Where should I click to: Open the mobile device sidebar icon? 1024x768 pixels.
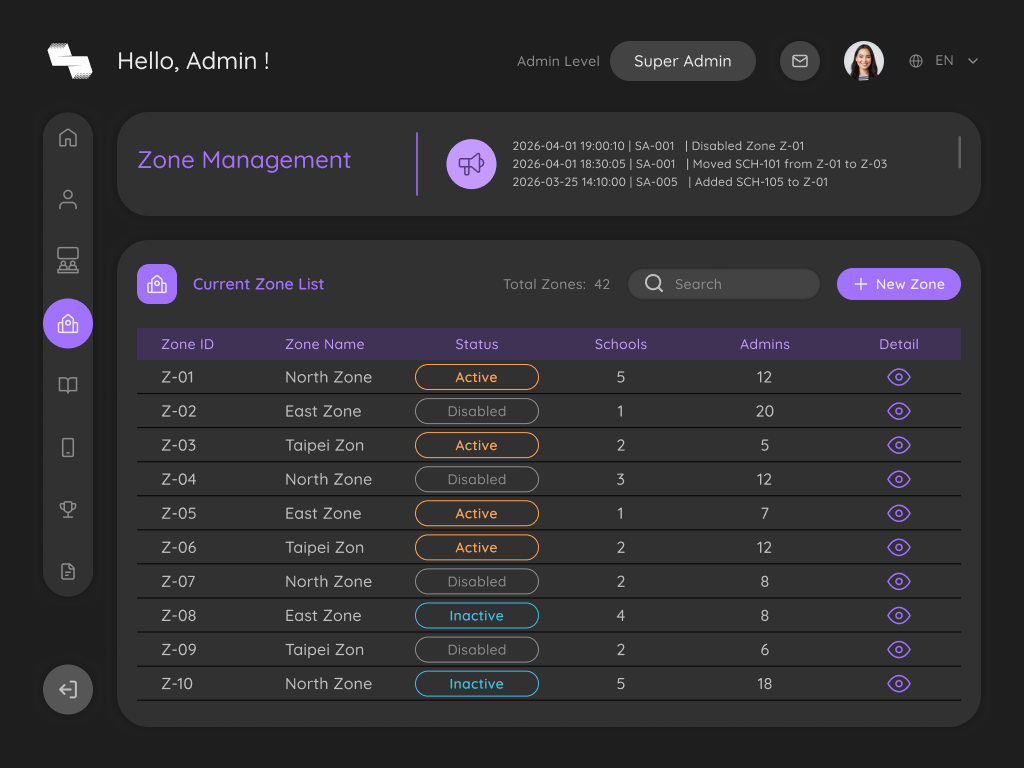point(68,447)
